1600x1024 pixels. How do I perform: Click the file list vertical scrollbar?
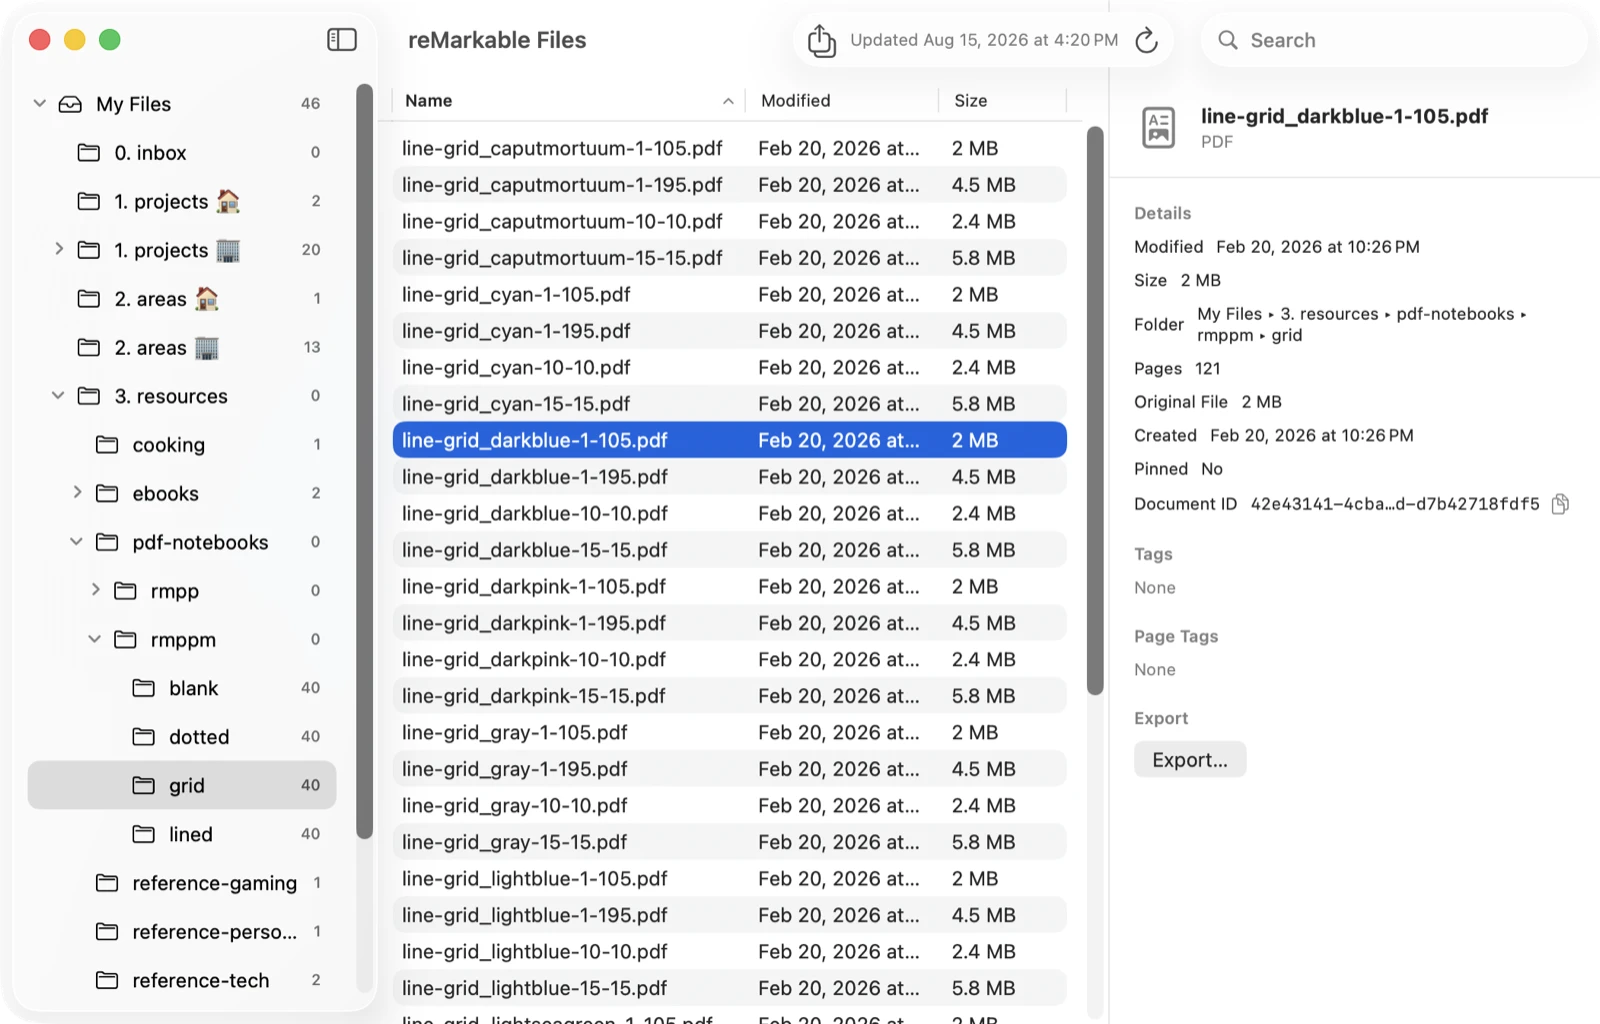1095,410
